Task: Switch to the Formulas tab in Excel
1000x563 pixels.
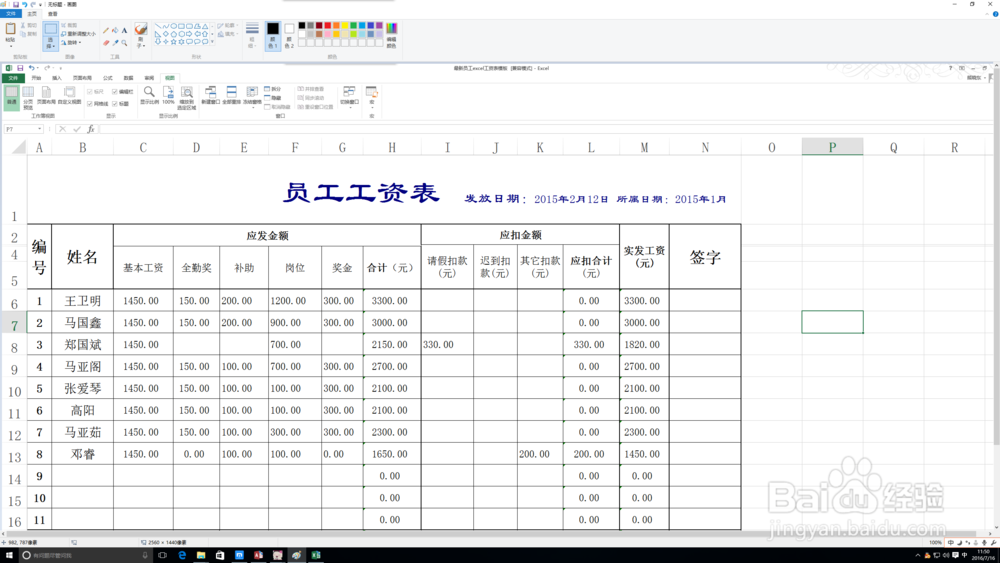Action: pos(107,78)
